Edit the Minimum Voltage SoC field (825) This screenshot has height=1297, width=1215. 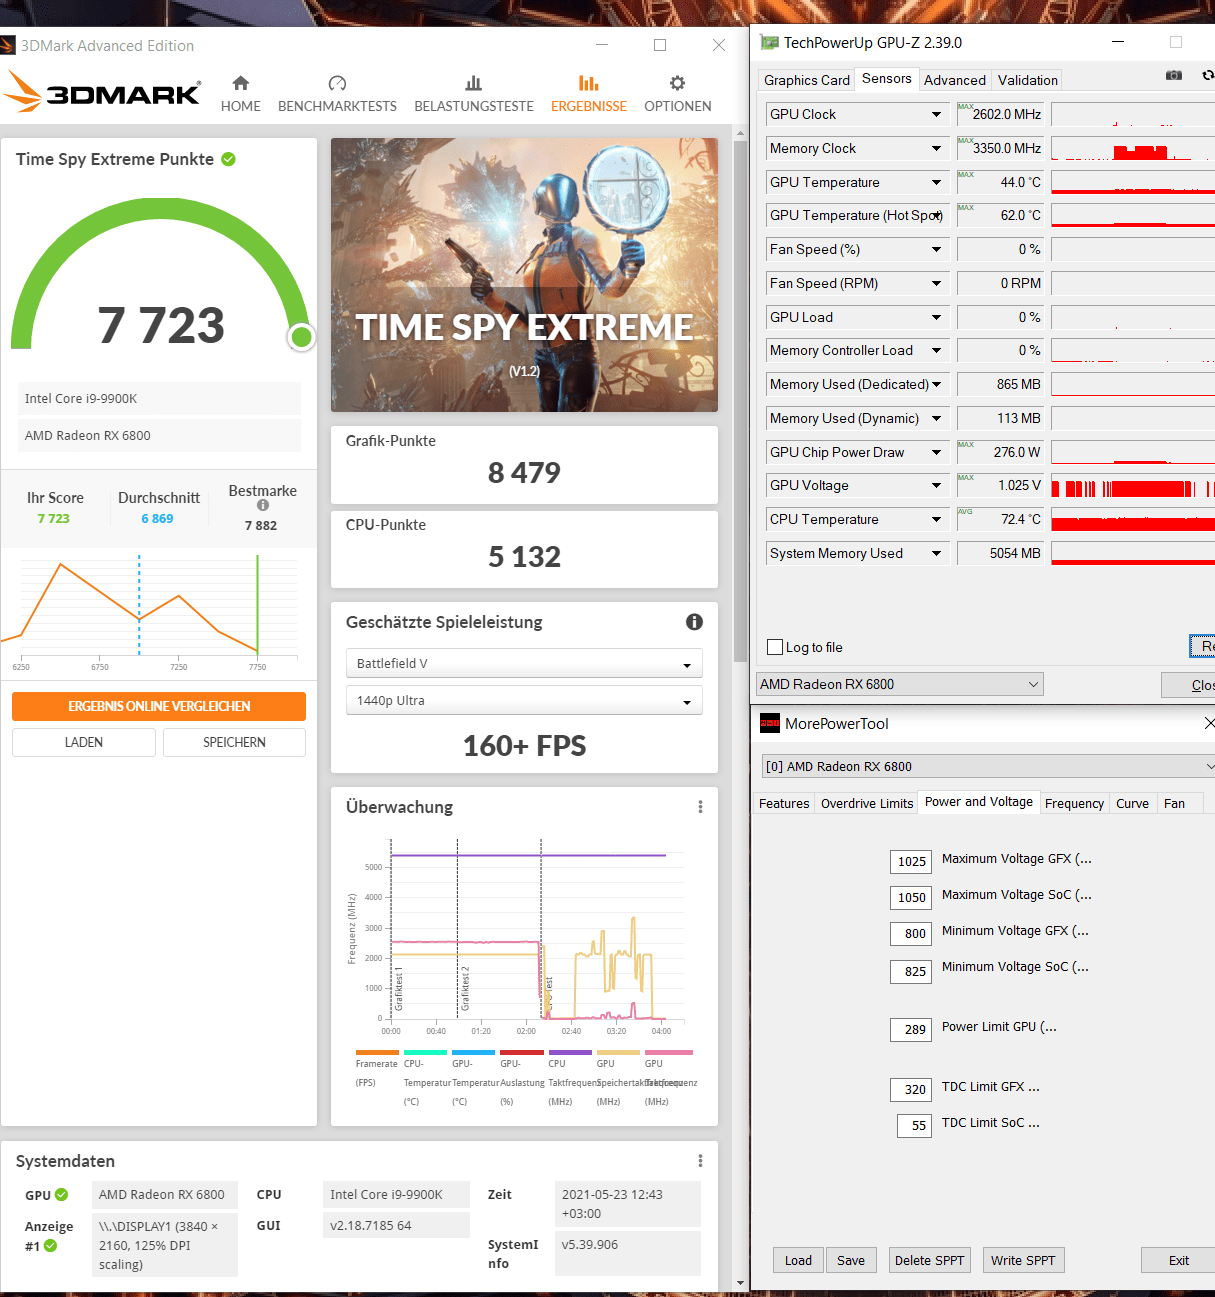pos(912,971)
